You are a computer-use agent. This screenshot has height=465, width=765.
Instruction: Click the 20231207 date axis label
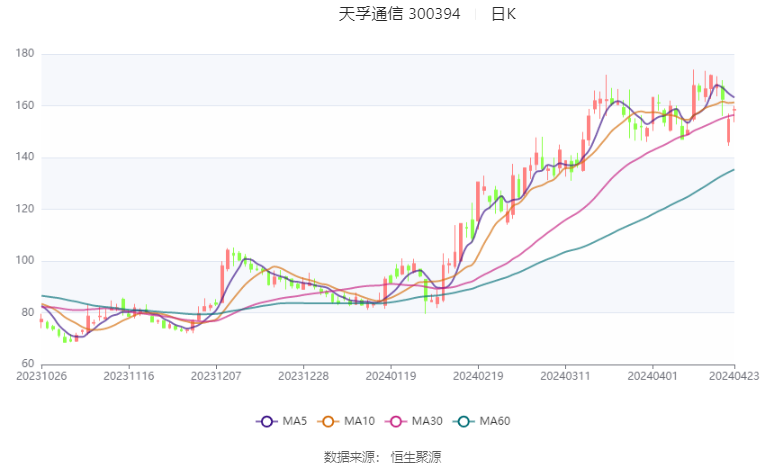coord(216,376)
